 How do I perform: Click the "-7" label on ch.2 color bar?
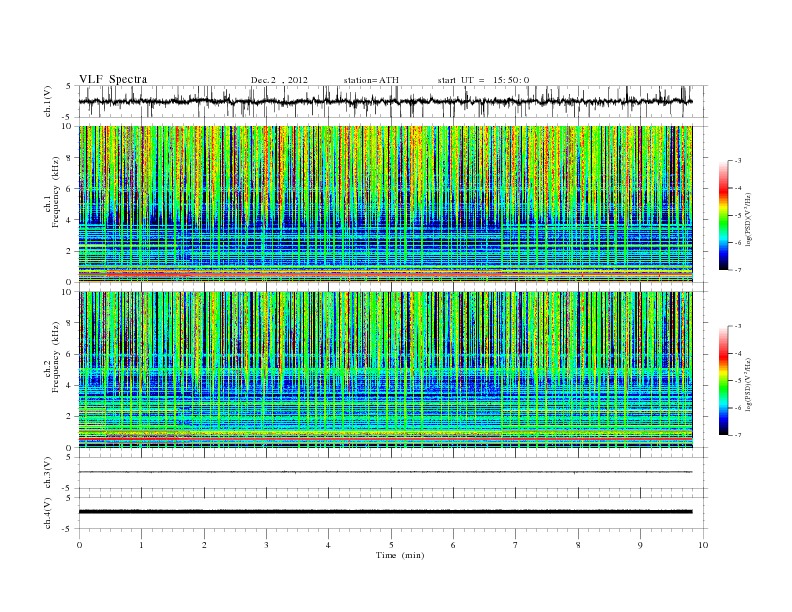(x=738, y=435)
